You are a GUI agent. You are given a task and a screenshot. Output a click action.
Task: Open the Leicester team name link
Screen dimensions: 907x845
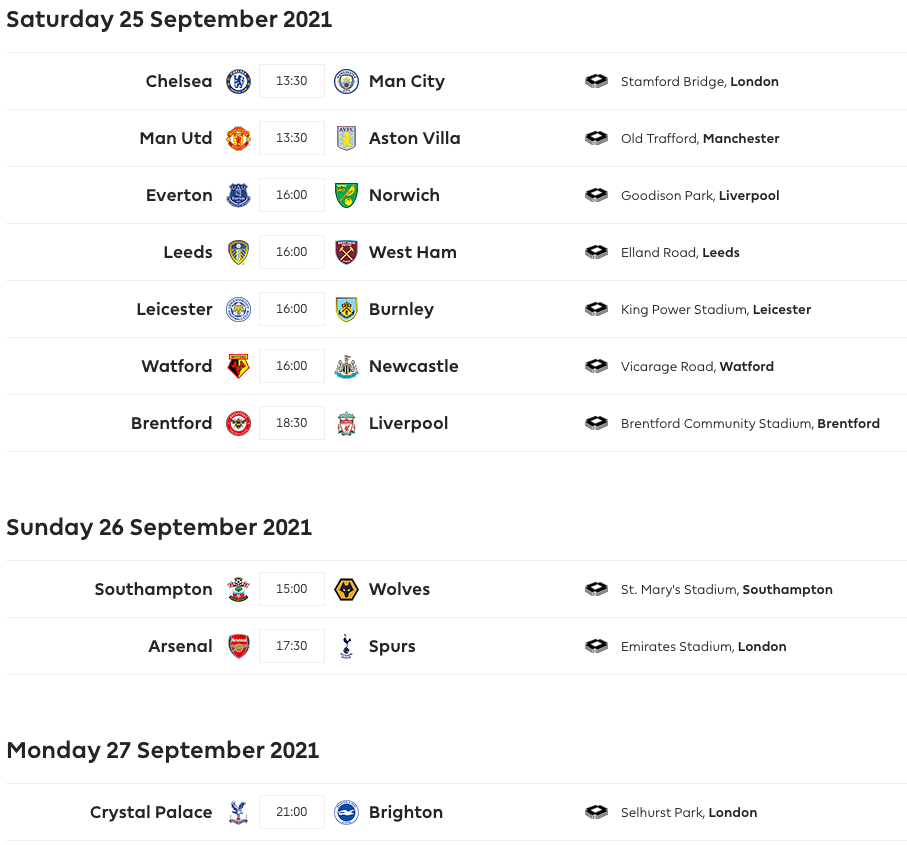(174, 309)
